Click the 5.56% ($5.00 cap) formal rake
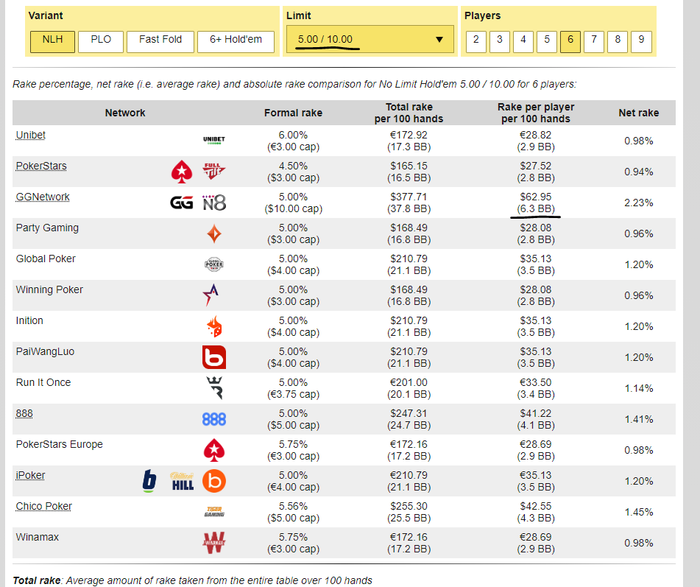 (293, 512)
